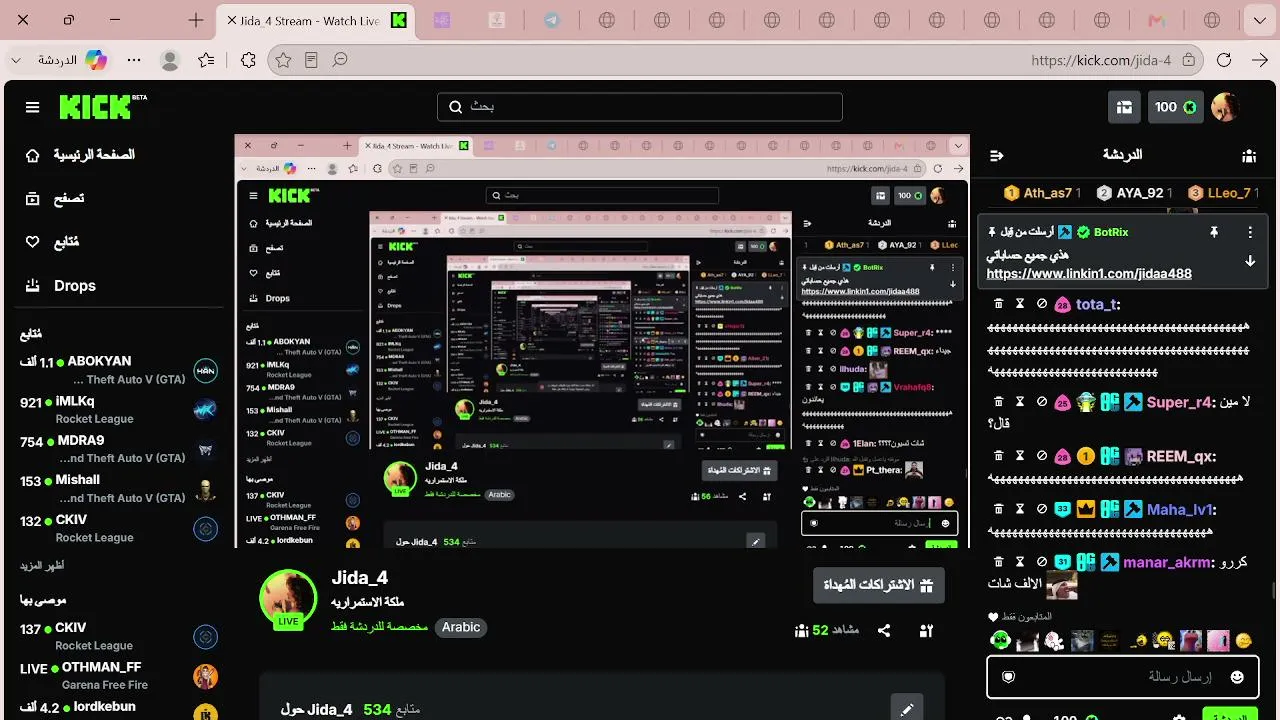Unpin the BotRix pinned message
Image resolution: width=1280 pixels, height=720 pixels.
pyautogui.click(x=1214, y=232)
